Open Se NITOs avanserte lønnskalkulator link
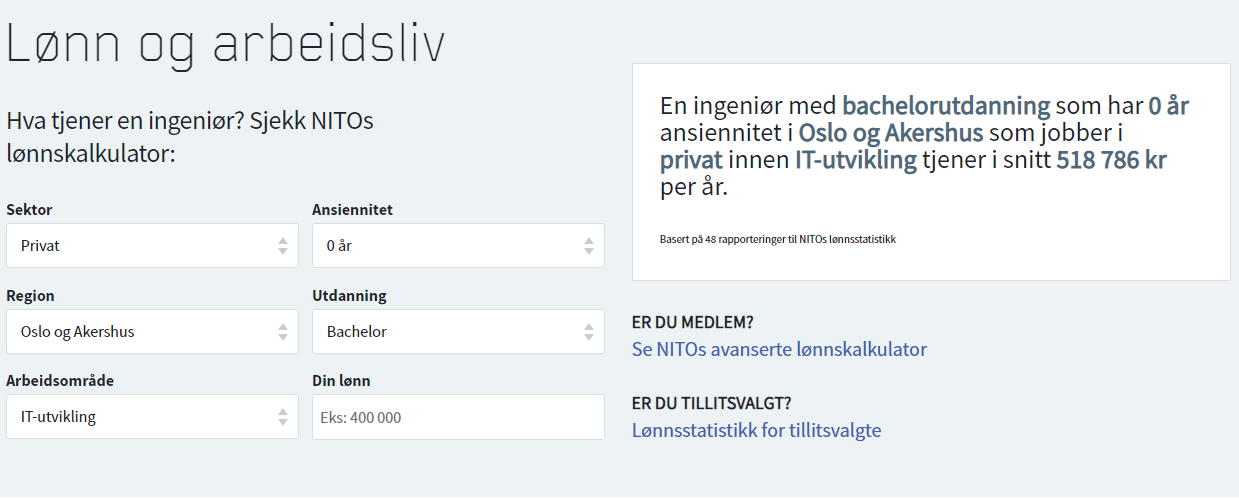This screenshot has width=1239, height=499. (779, 349)
